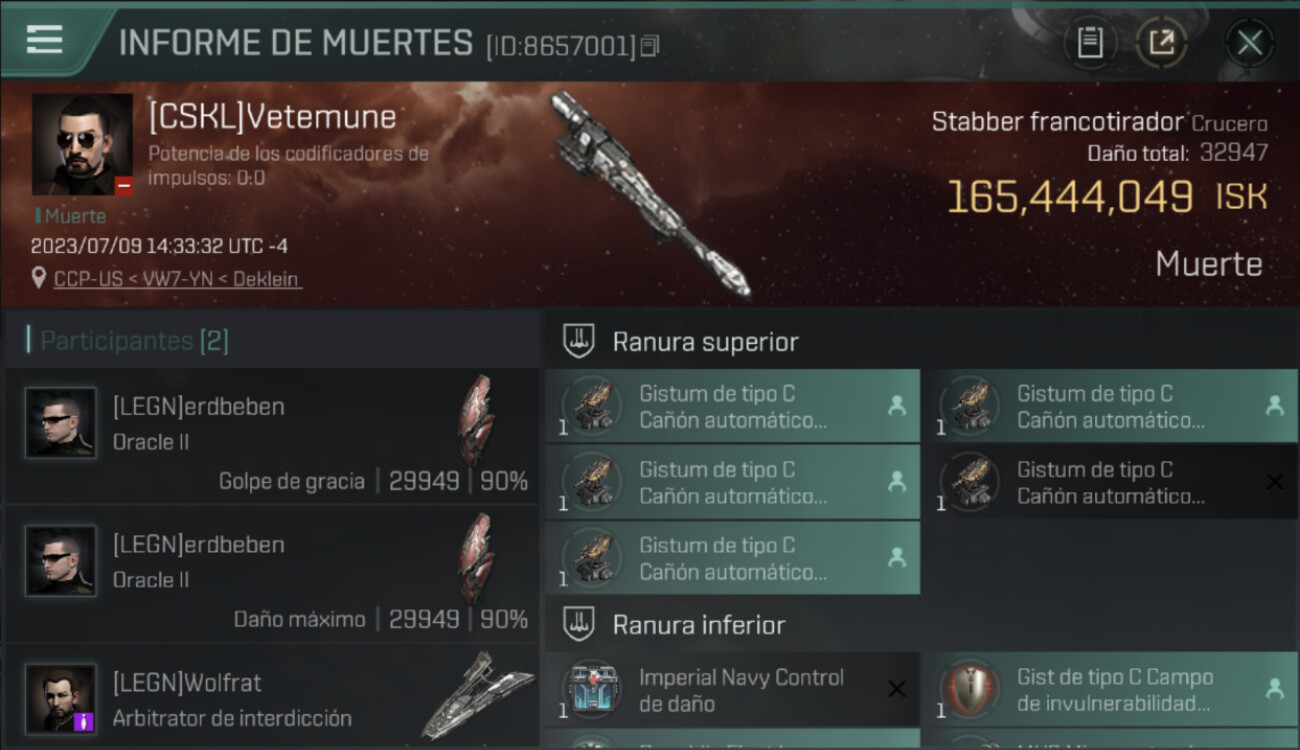The image size is (1300, 750).
Task: Click the Arbitrator de interdicción ship icon
Action: coord(476,695)
